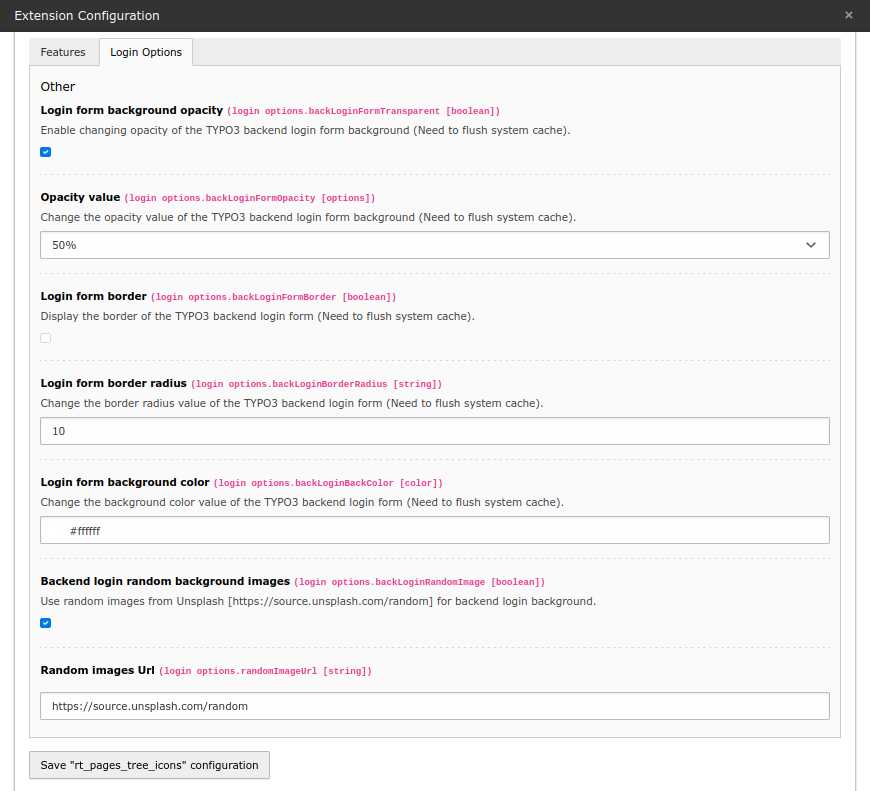Select the Login Options tab

pos(146,52)
